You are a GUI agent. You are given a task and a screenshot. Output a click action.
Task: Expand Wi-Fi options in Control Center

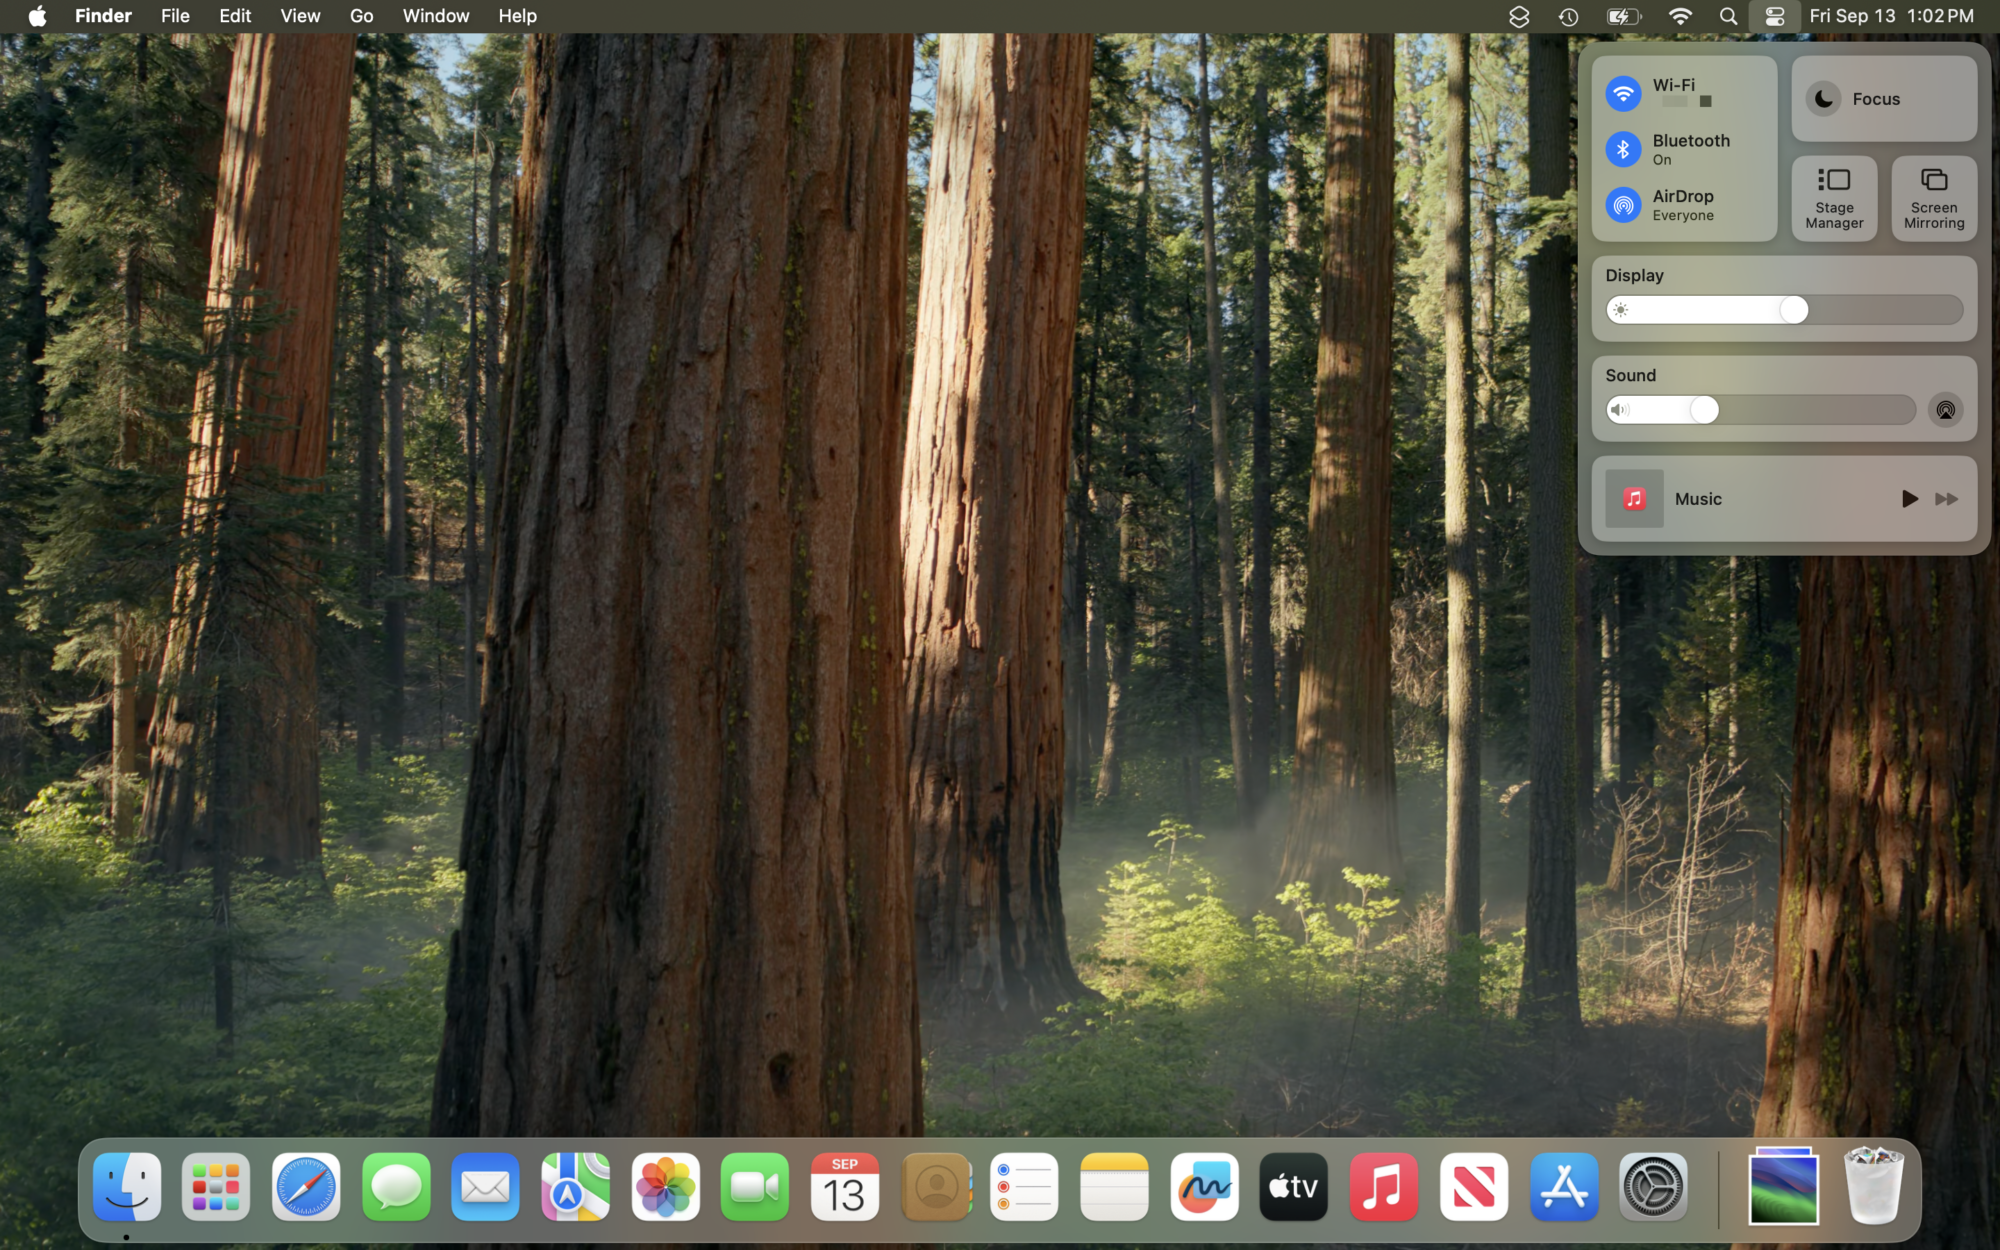coord(1672,92)
